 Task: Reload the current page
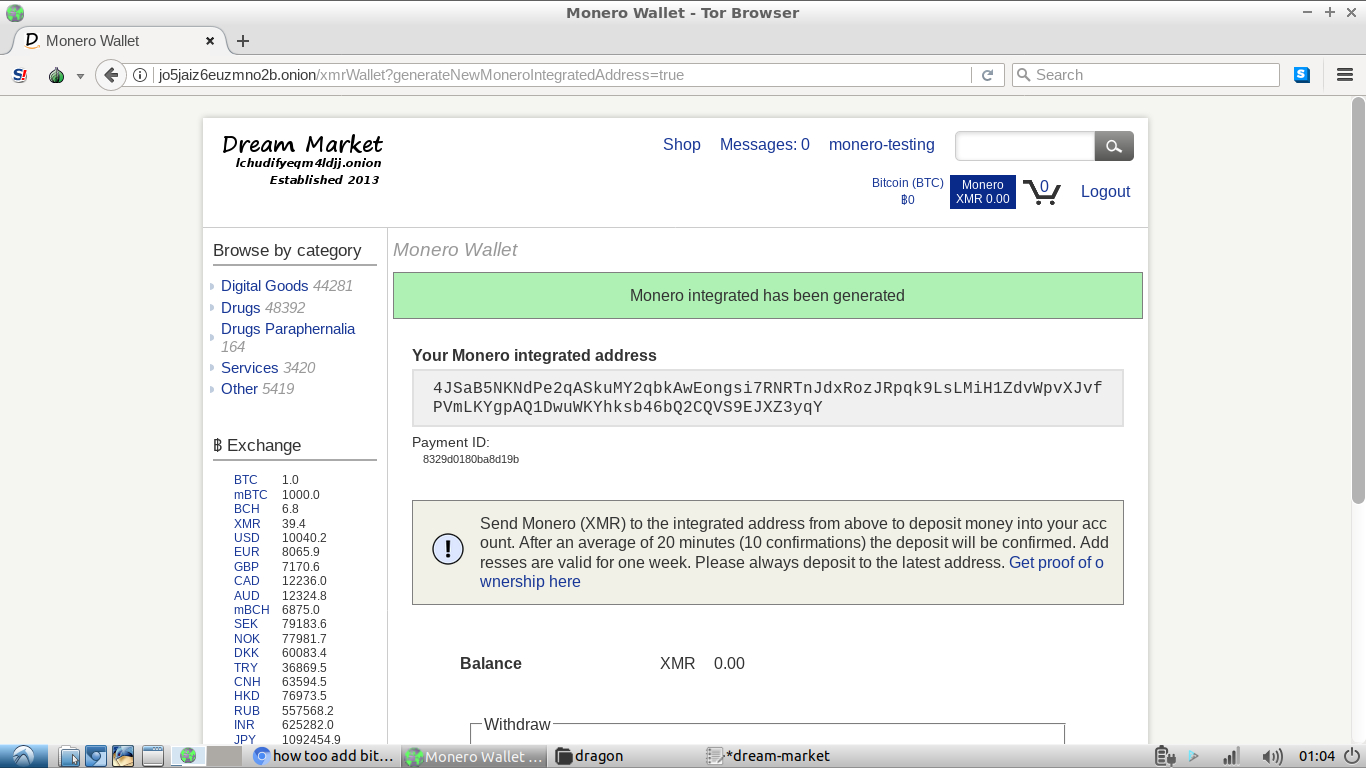[987, 75]
